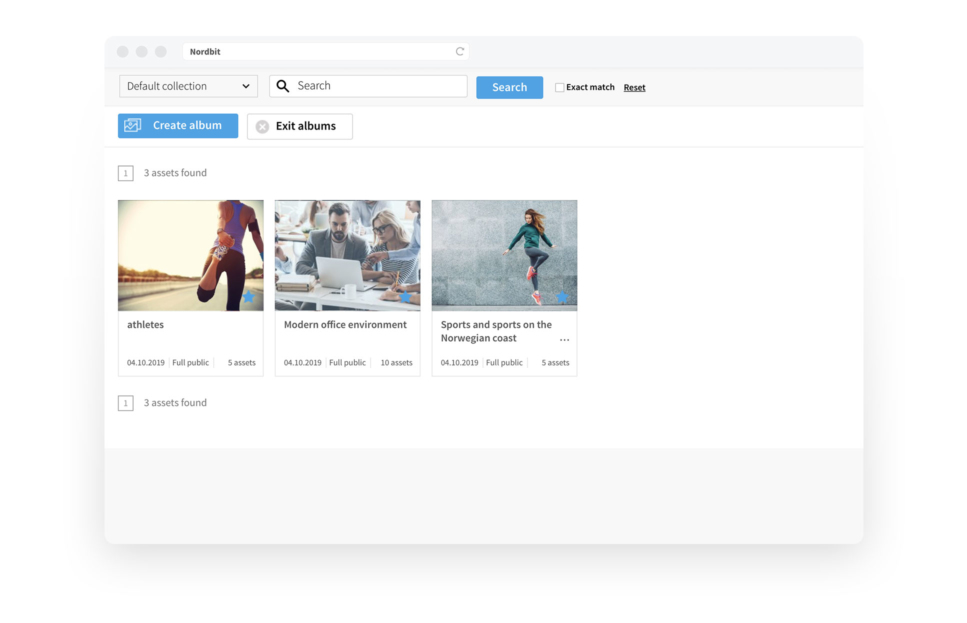Click the Nordbit browser address bar
Screen dimensions: 967x623
click(320, 52)
